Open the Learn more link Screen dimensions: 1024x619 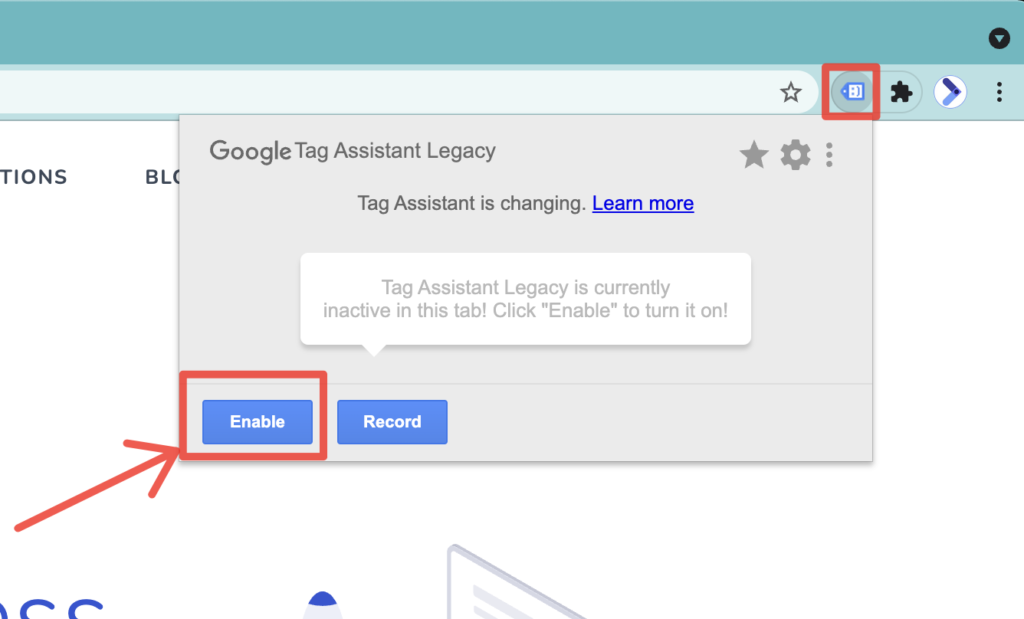tap(643, 203)
